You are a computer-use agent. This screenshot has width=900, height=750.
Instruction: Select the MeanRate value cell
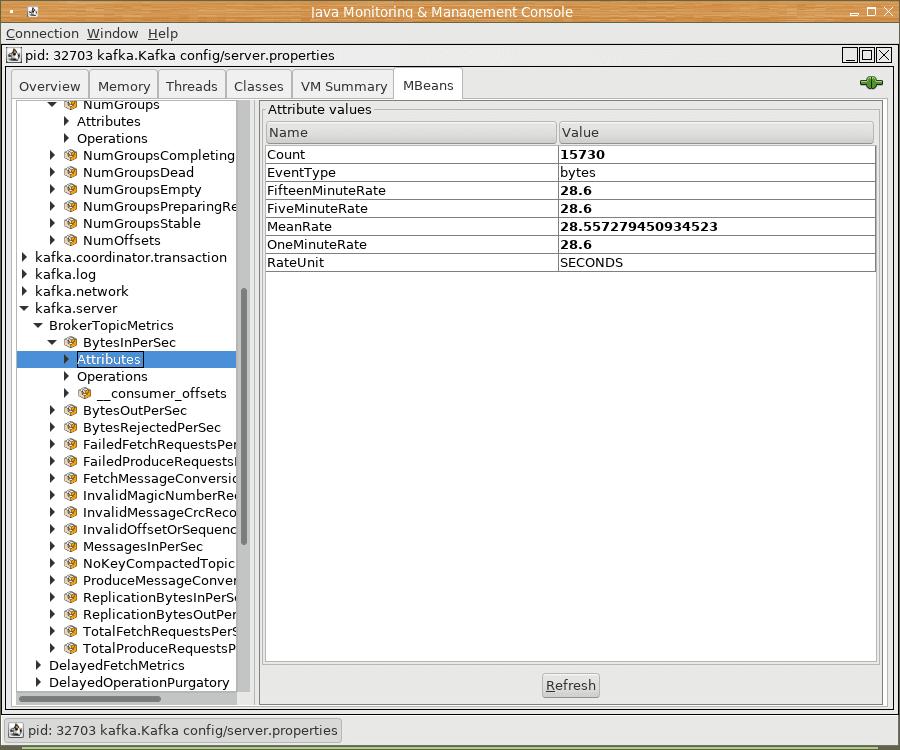point(717,227)
